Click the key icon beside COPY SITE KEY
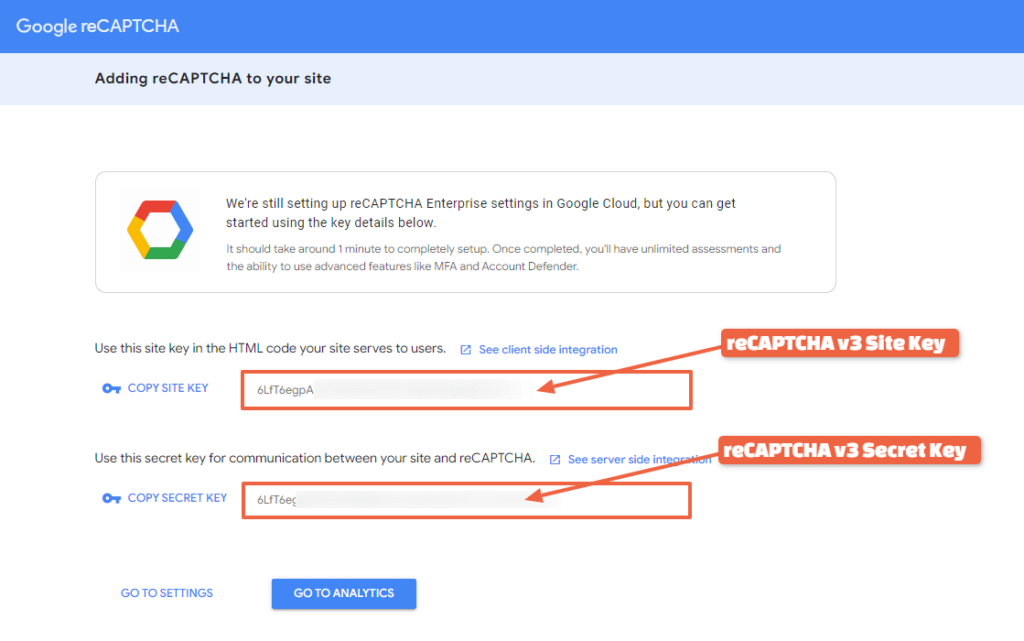The width and height of the screenshot is (1024, 641). click(112, 388)
